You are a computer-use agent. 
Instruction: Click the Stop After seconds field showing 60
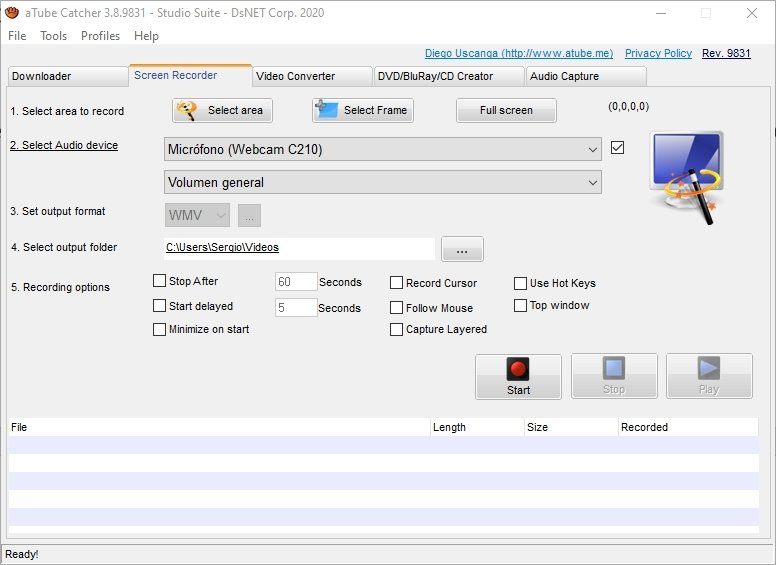(296, 282)
